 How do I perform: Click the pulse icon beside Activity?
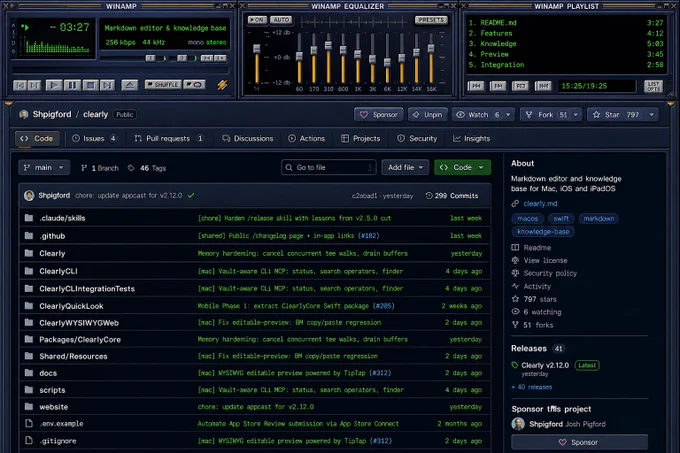tap(515, 286)
